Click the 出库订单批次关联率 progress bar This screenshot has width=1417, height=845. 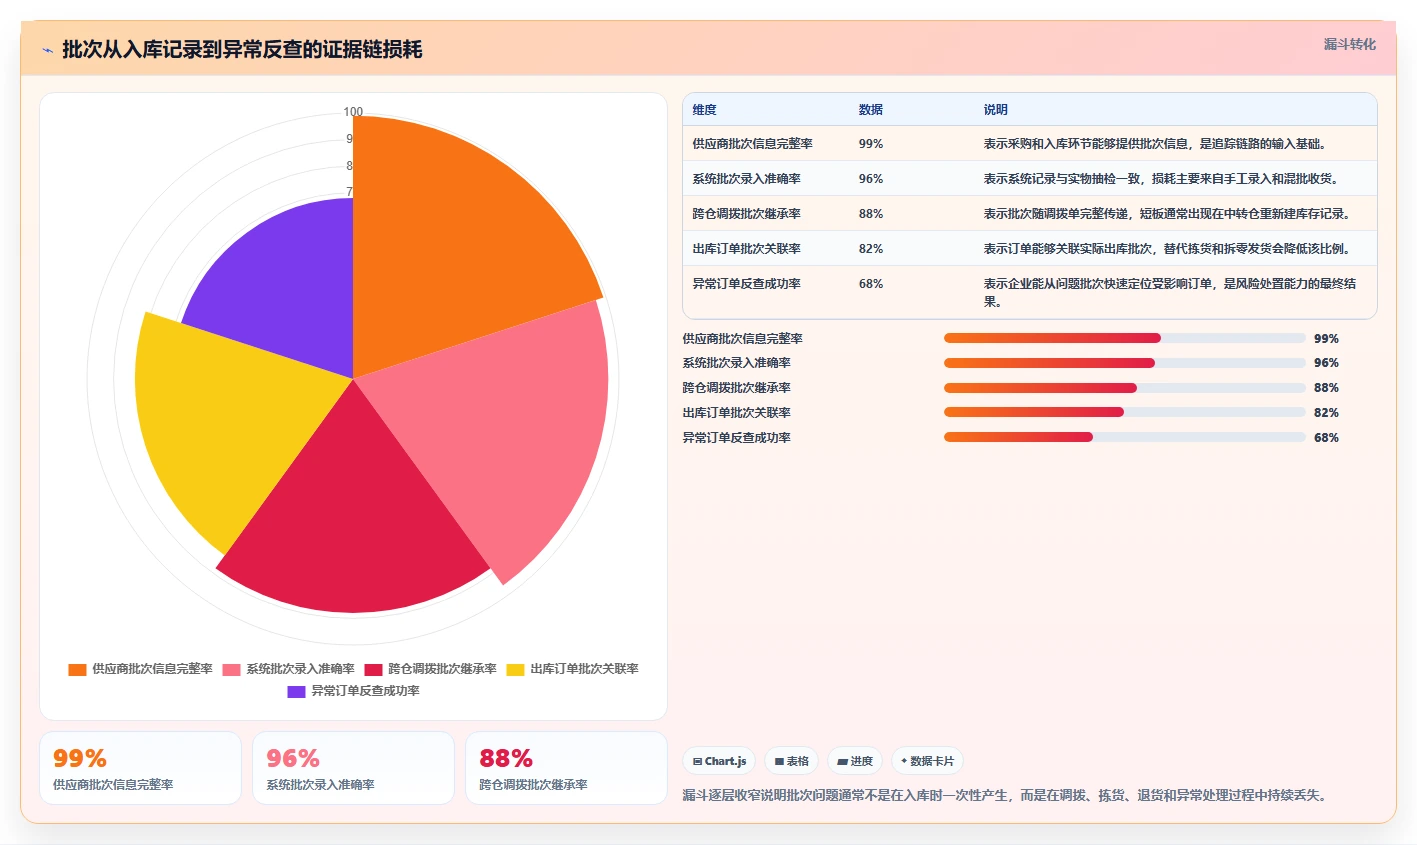click(1125, 412)
